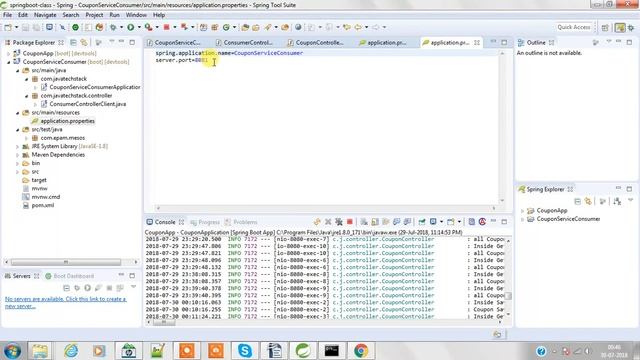Expand the CouponApp project in Package Explorer

[x=9, y=53]
